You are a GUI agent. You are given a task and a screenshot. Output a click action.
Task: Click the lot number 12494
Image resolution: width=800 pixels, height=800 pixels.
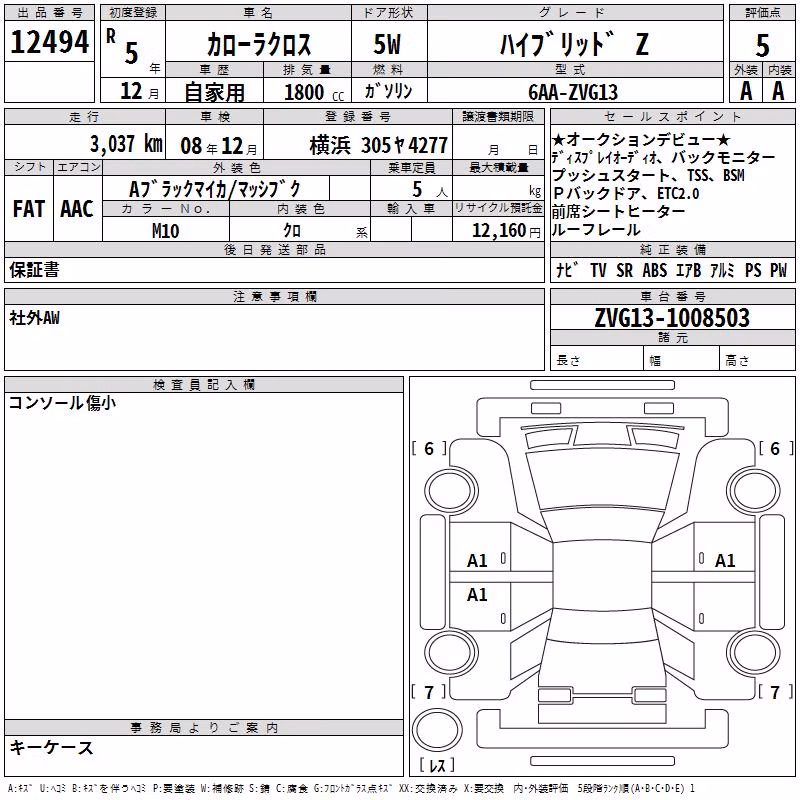[49, 42]
